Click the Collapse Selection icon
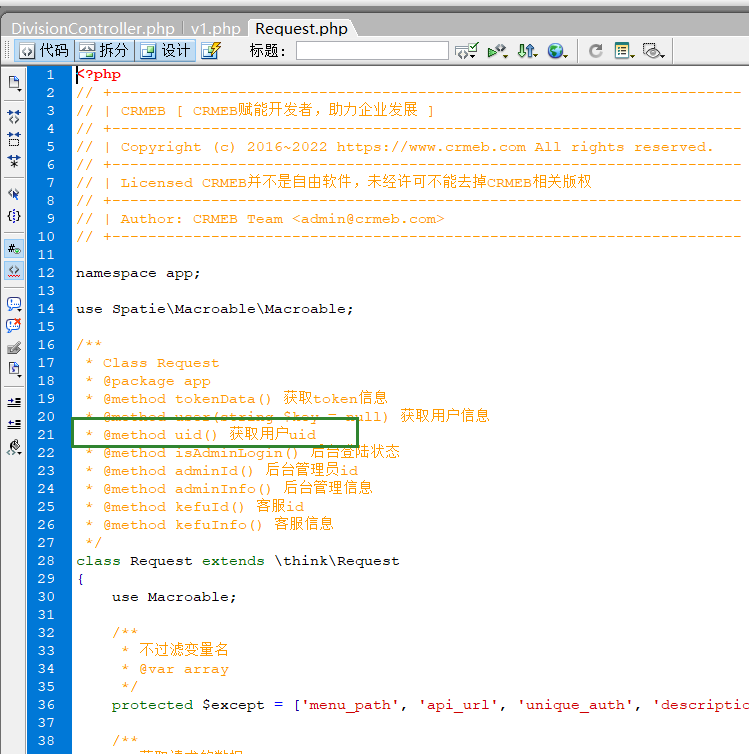 click(x=14, y=139)
